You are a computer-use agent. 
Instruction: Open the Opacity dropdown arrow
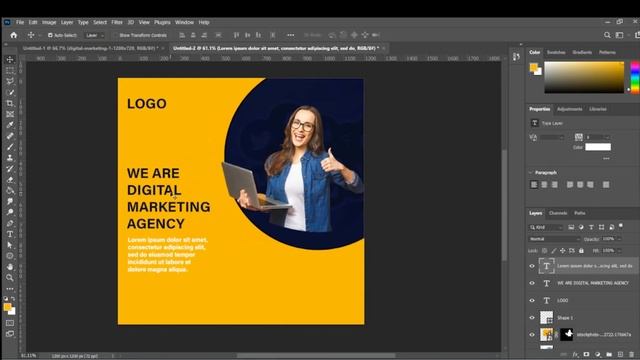click(619, 239)
